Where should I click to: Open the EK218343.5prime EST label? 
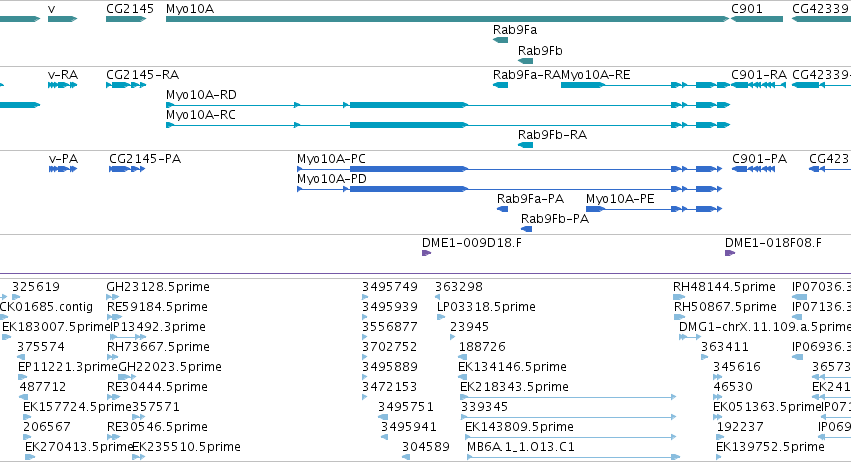[515, 387]
